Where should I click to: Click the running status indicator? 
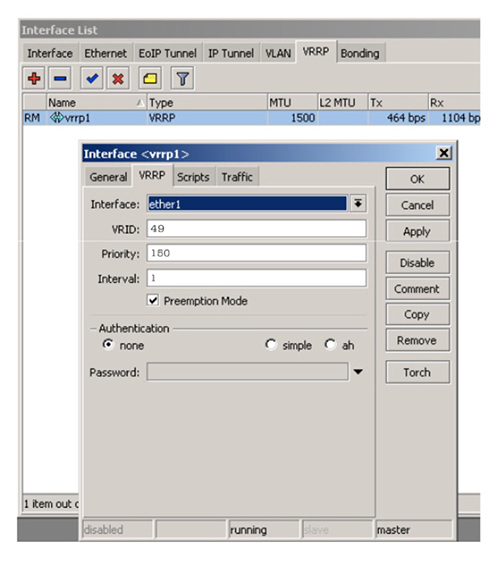click(264, 530)
